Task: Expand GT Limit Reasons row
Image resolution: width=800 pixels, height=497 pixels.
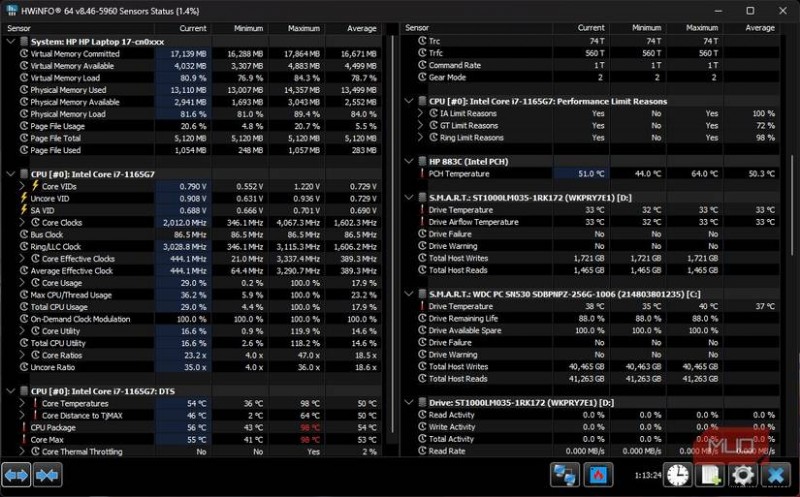Action: tap(420, 126)
